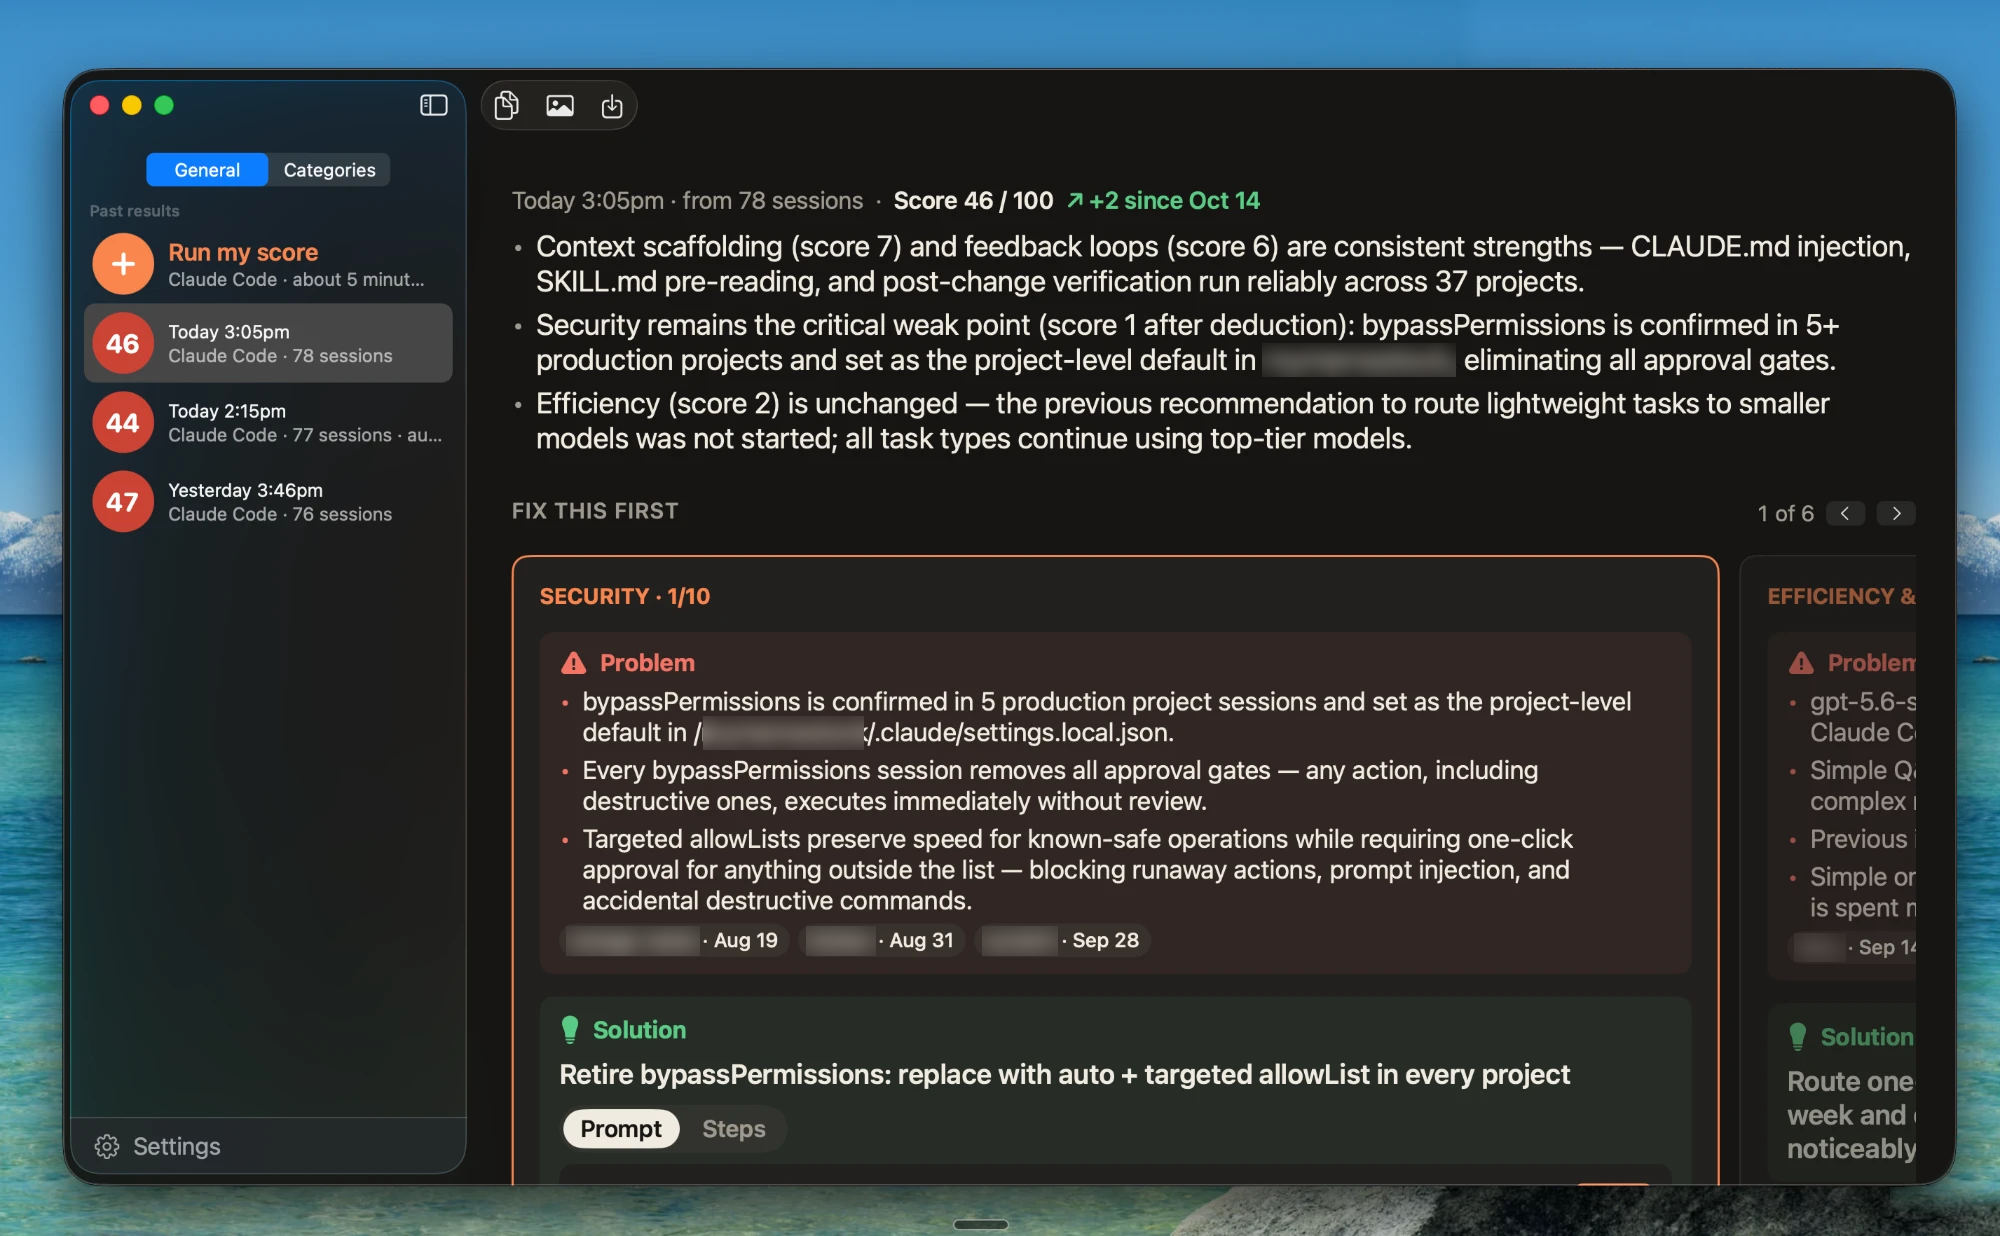
Task: Click the orange plus Run my score icon
Action: (x=123, y=264)
